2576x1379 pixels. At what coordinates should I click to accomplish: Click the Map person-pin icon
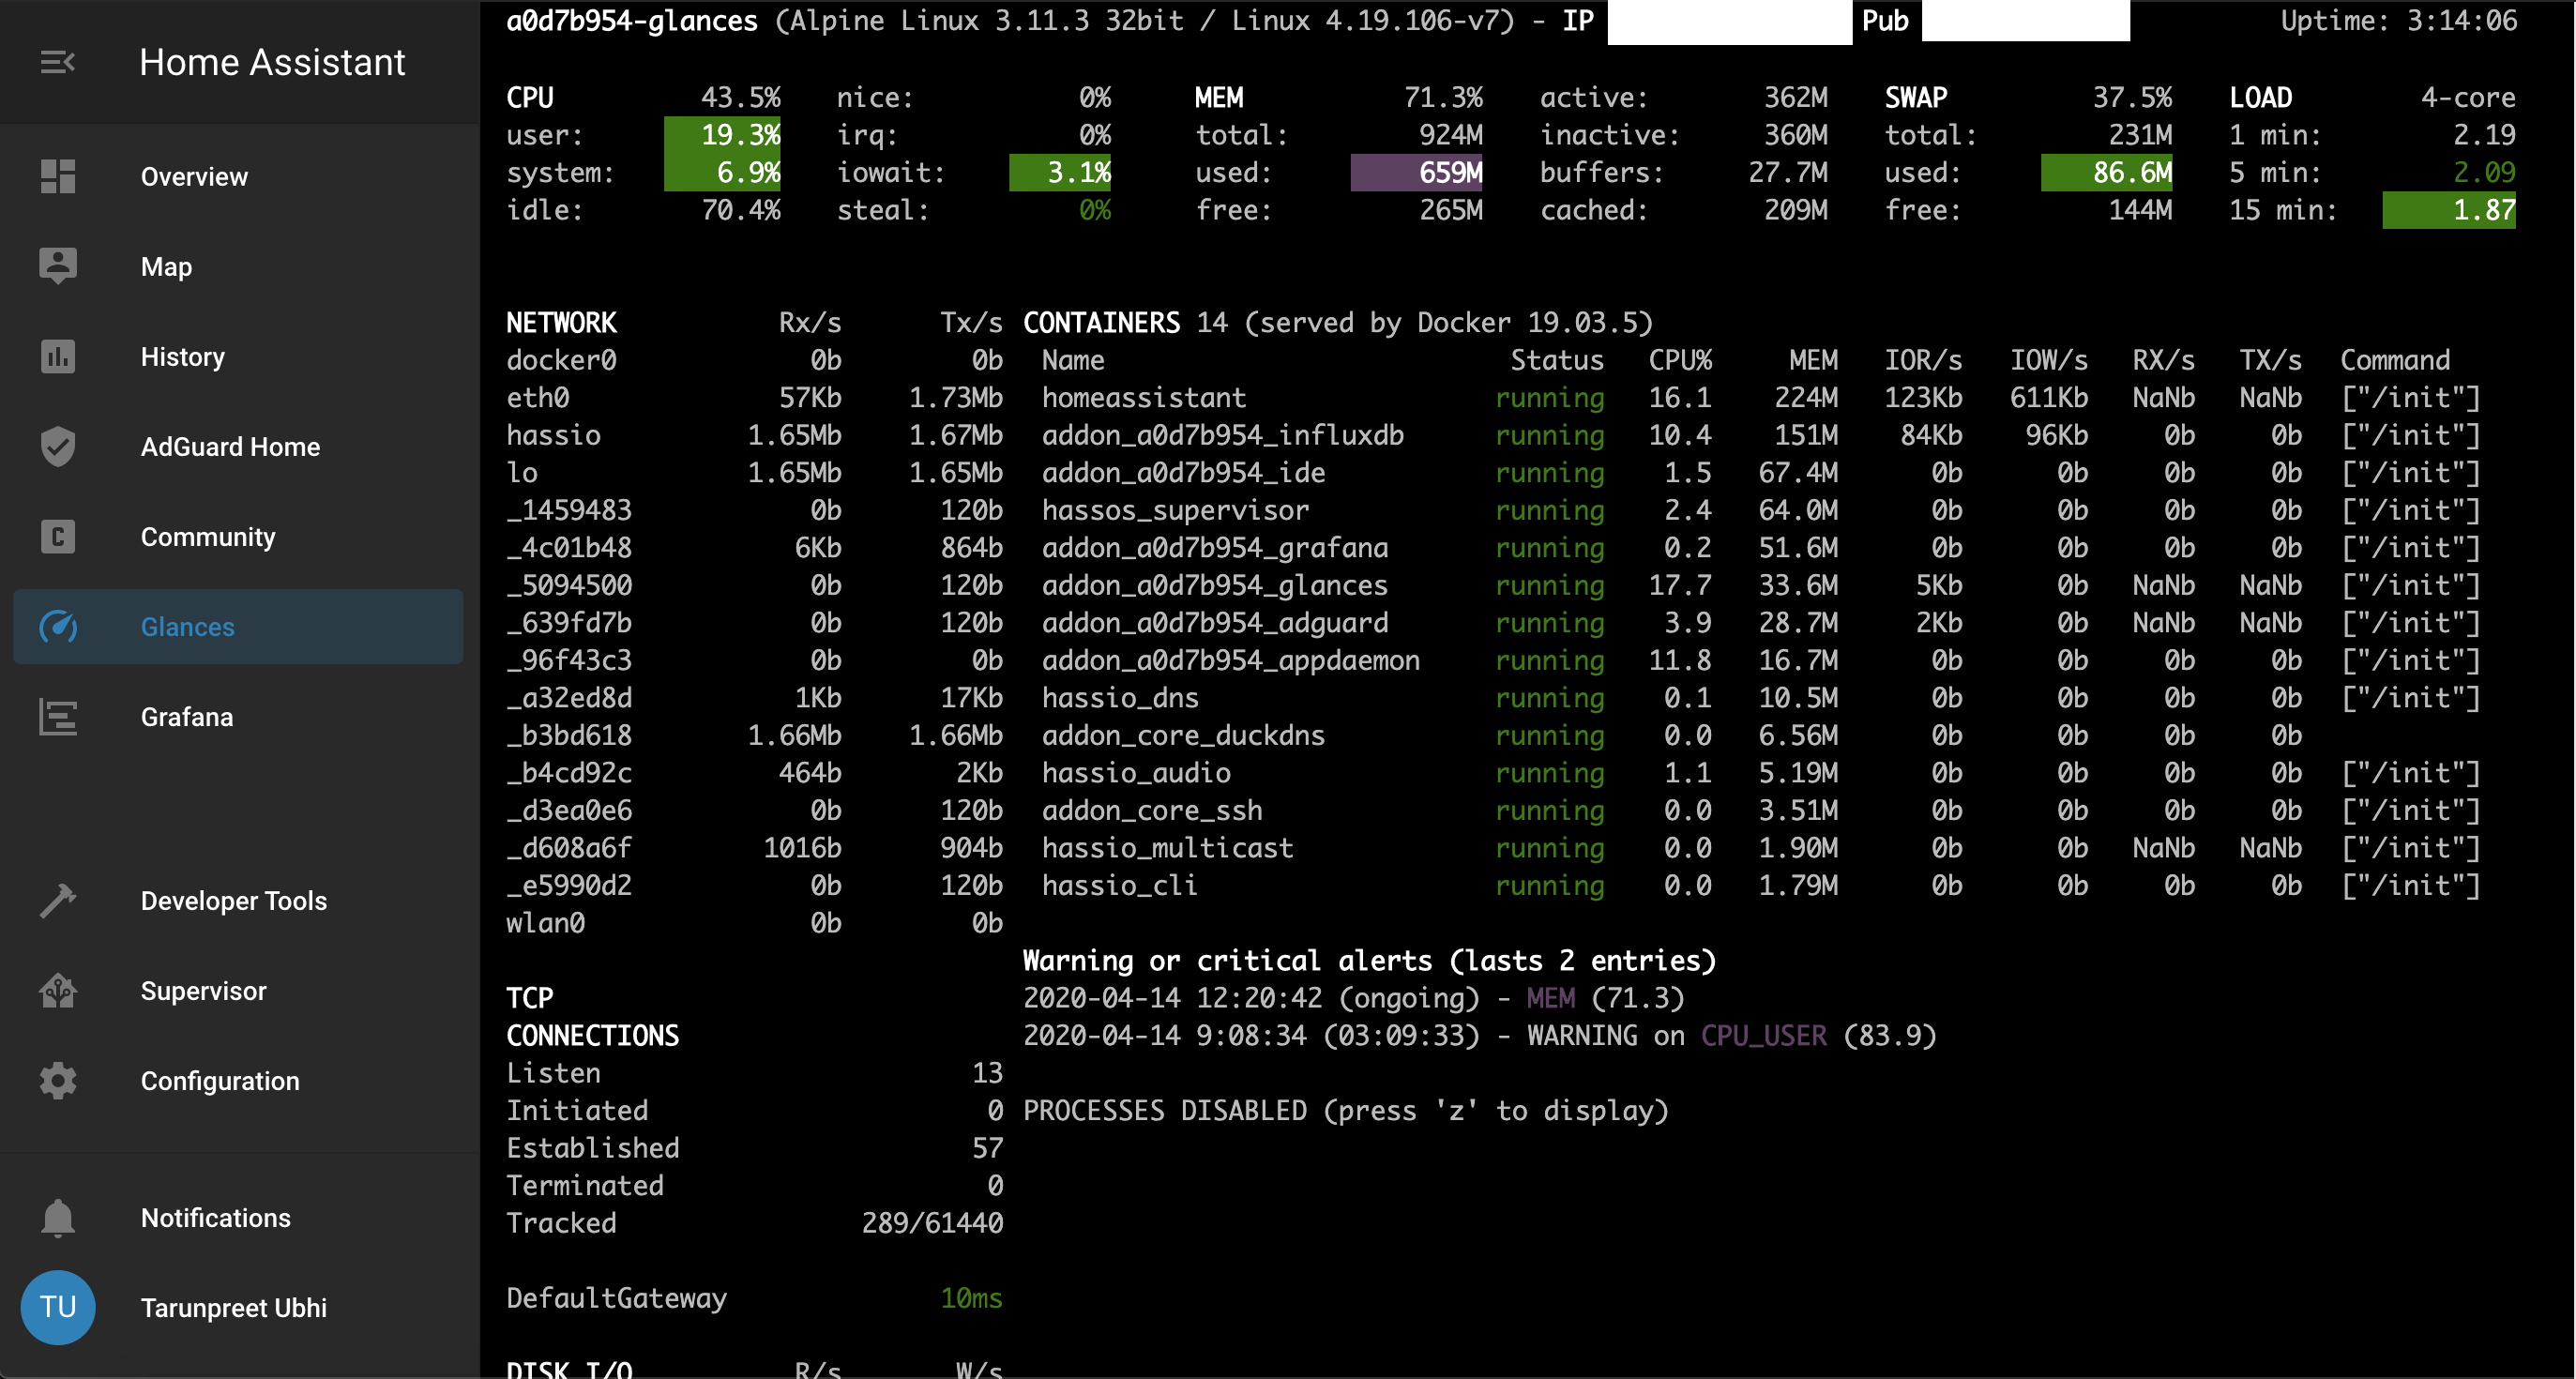point(57,266)
